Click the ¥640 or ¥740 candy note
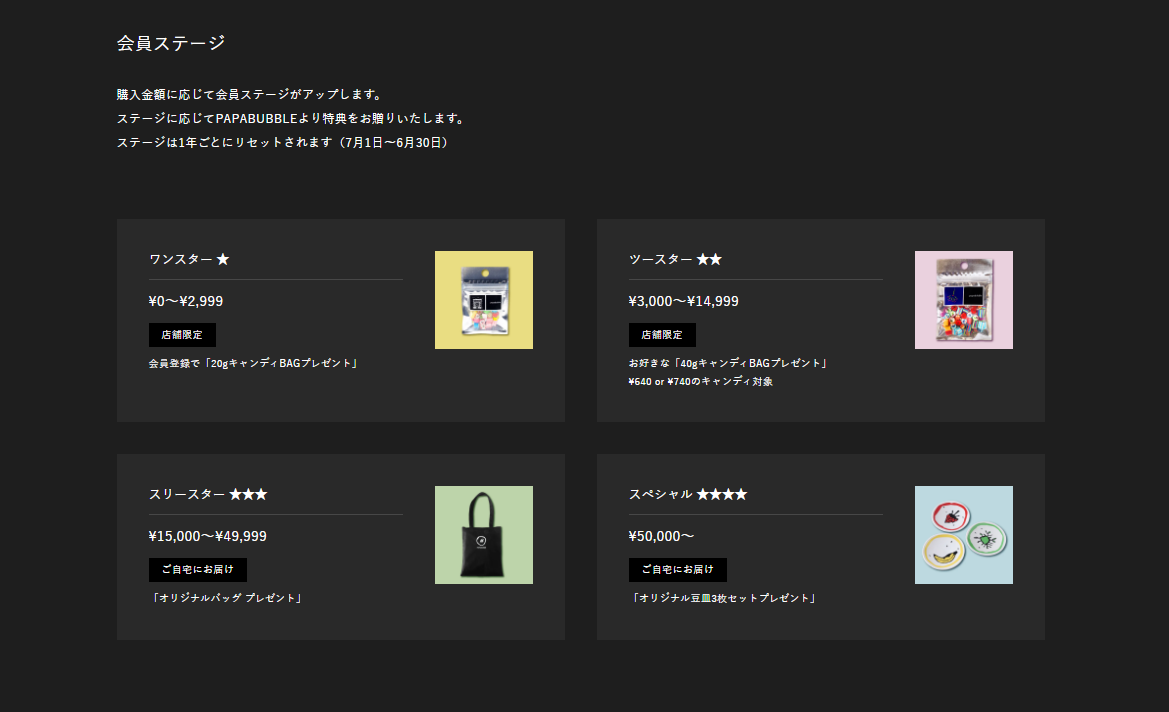1169x712 pixels. click(700, 382)
